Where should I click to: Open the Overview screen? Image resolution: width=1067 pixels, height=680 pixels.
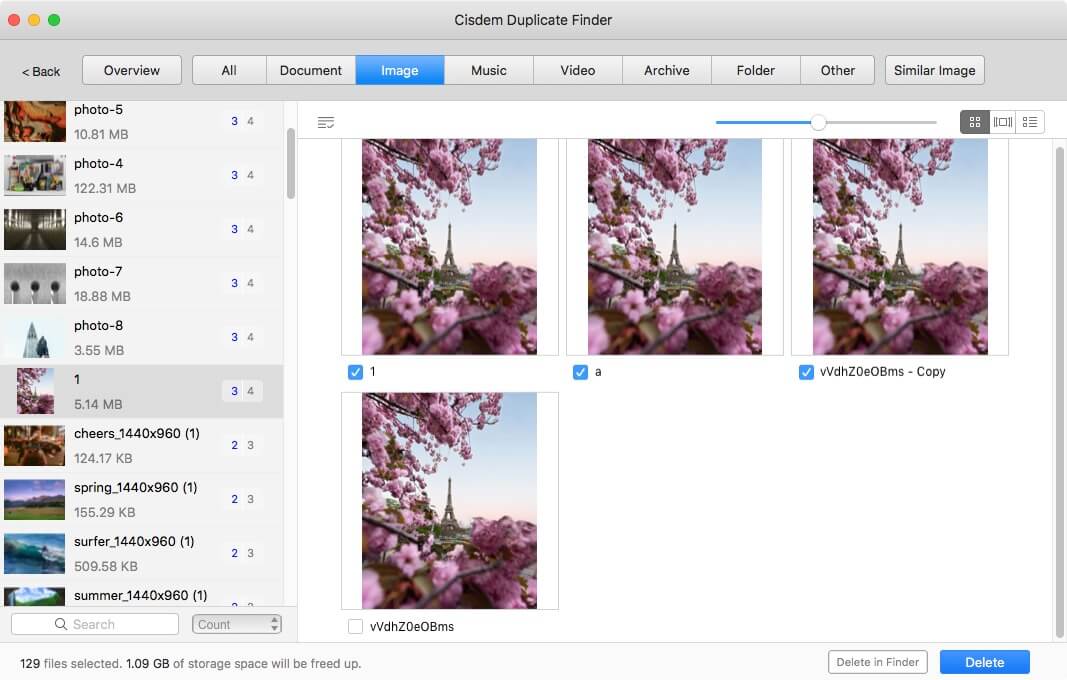coord(132,70)
